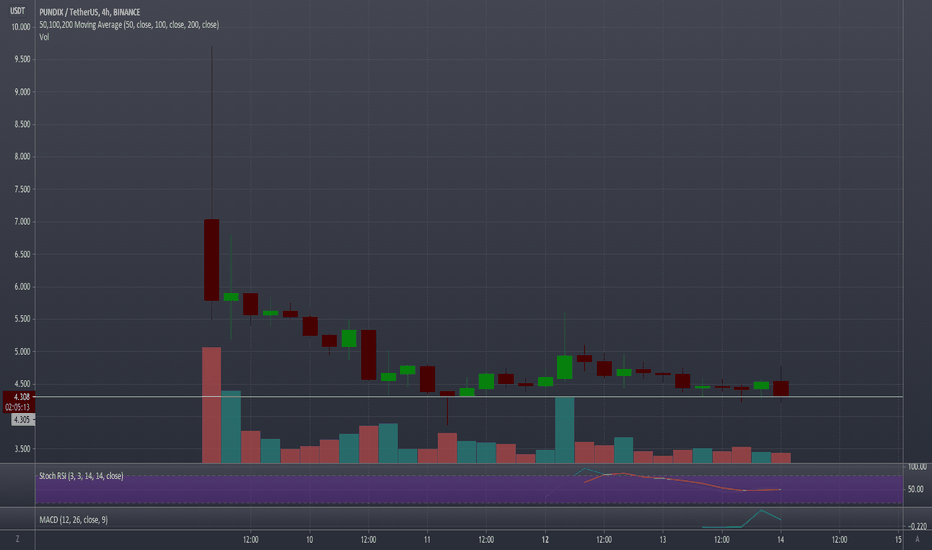Image resolution: width=932 pixels, height=550 pixels.
Task: Click the tall first red candle body
Action: point(212,260)
